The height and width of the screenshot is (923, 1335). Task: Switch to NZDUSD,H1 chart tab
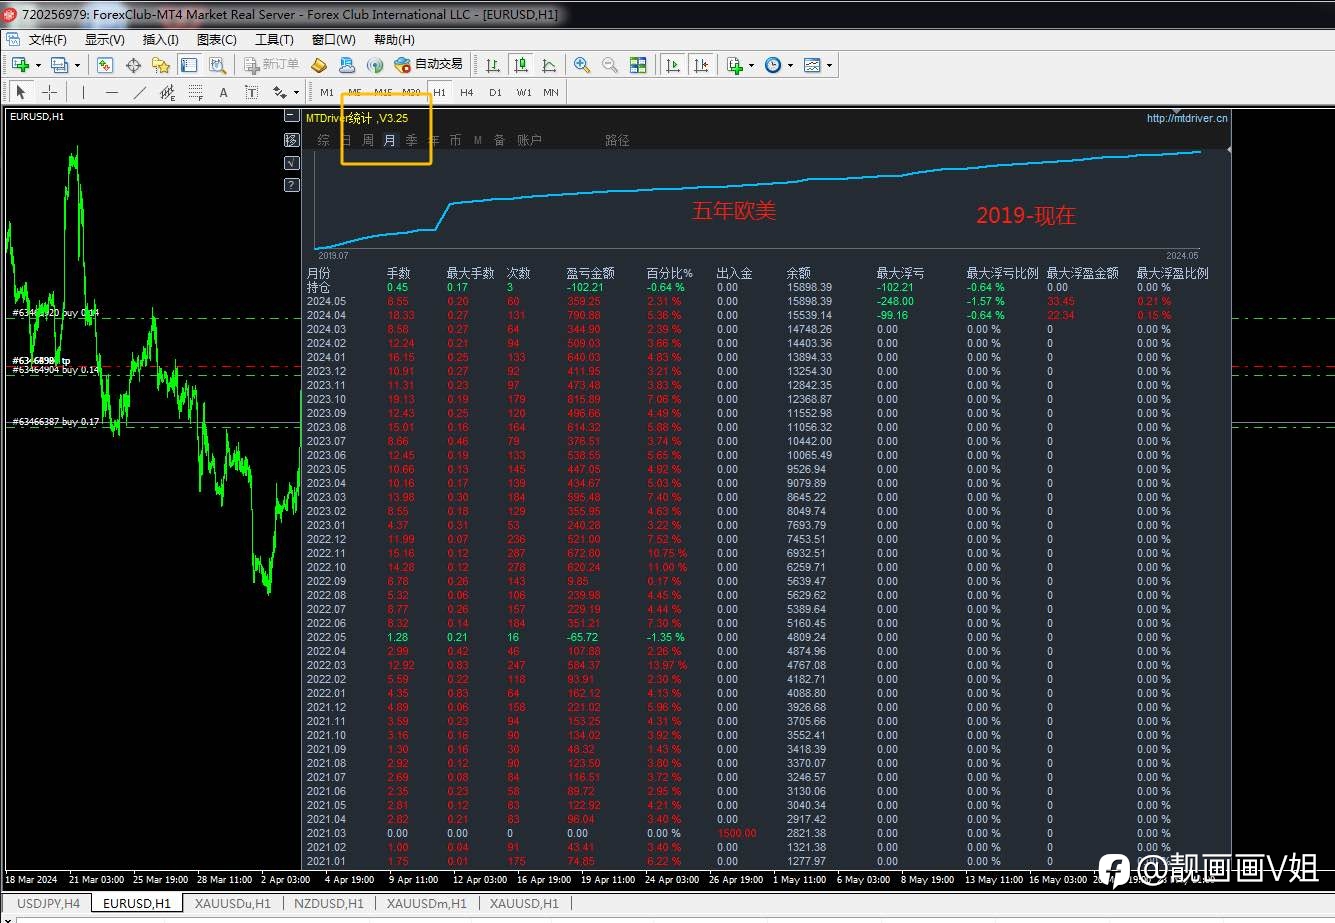(x=329, y=903)
